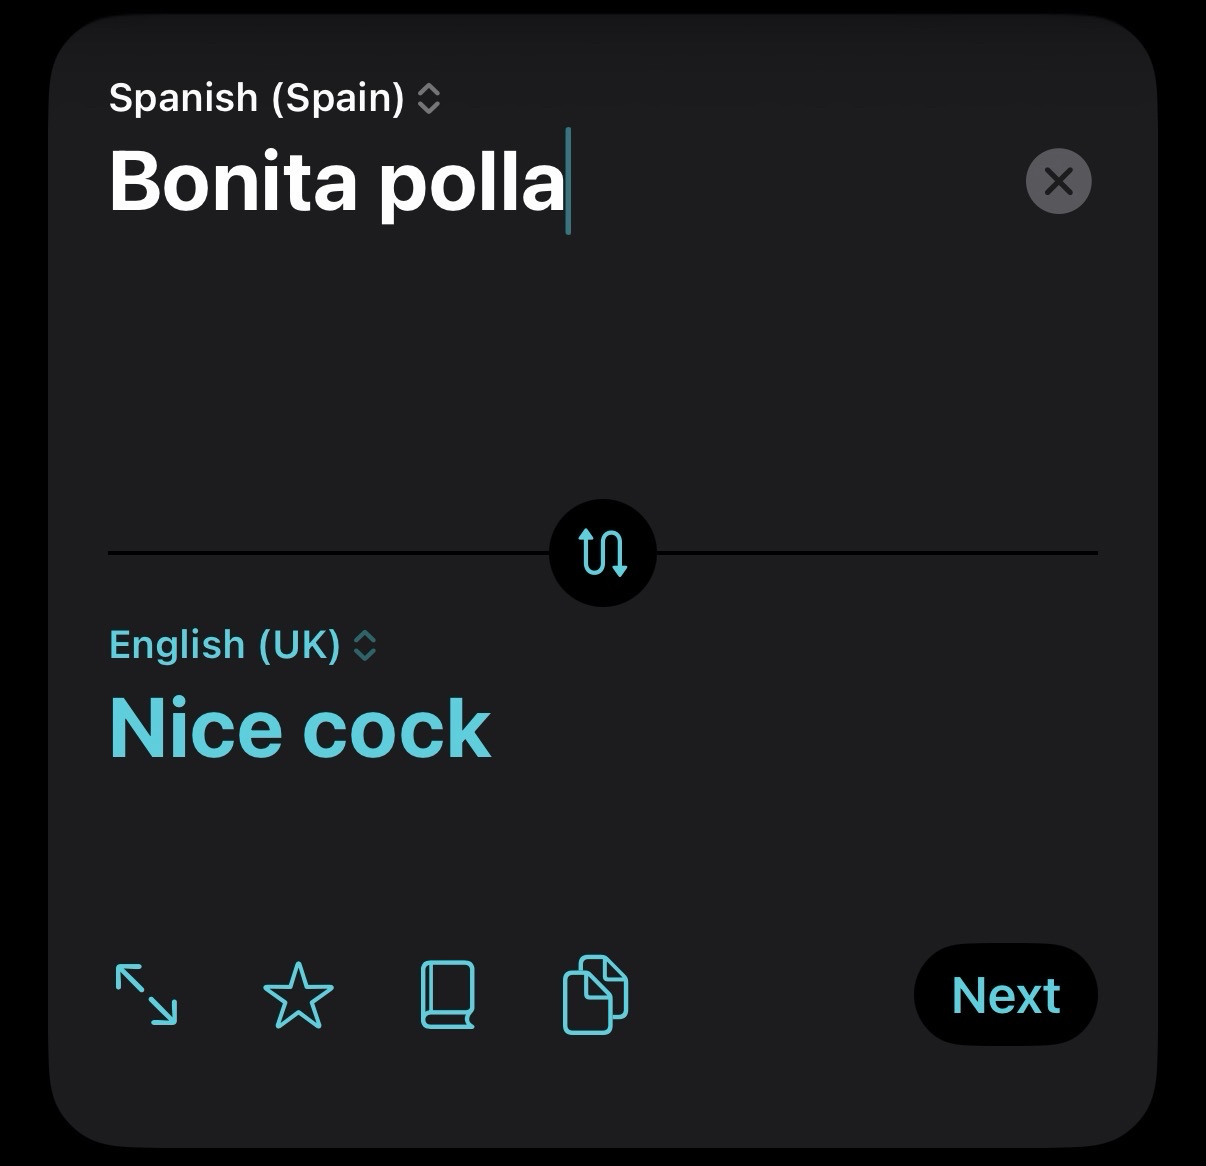Open the Spanish (Spain) language selector
Viewport: 1206px width, 1166px height.
click(257, 98)
